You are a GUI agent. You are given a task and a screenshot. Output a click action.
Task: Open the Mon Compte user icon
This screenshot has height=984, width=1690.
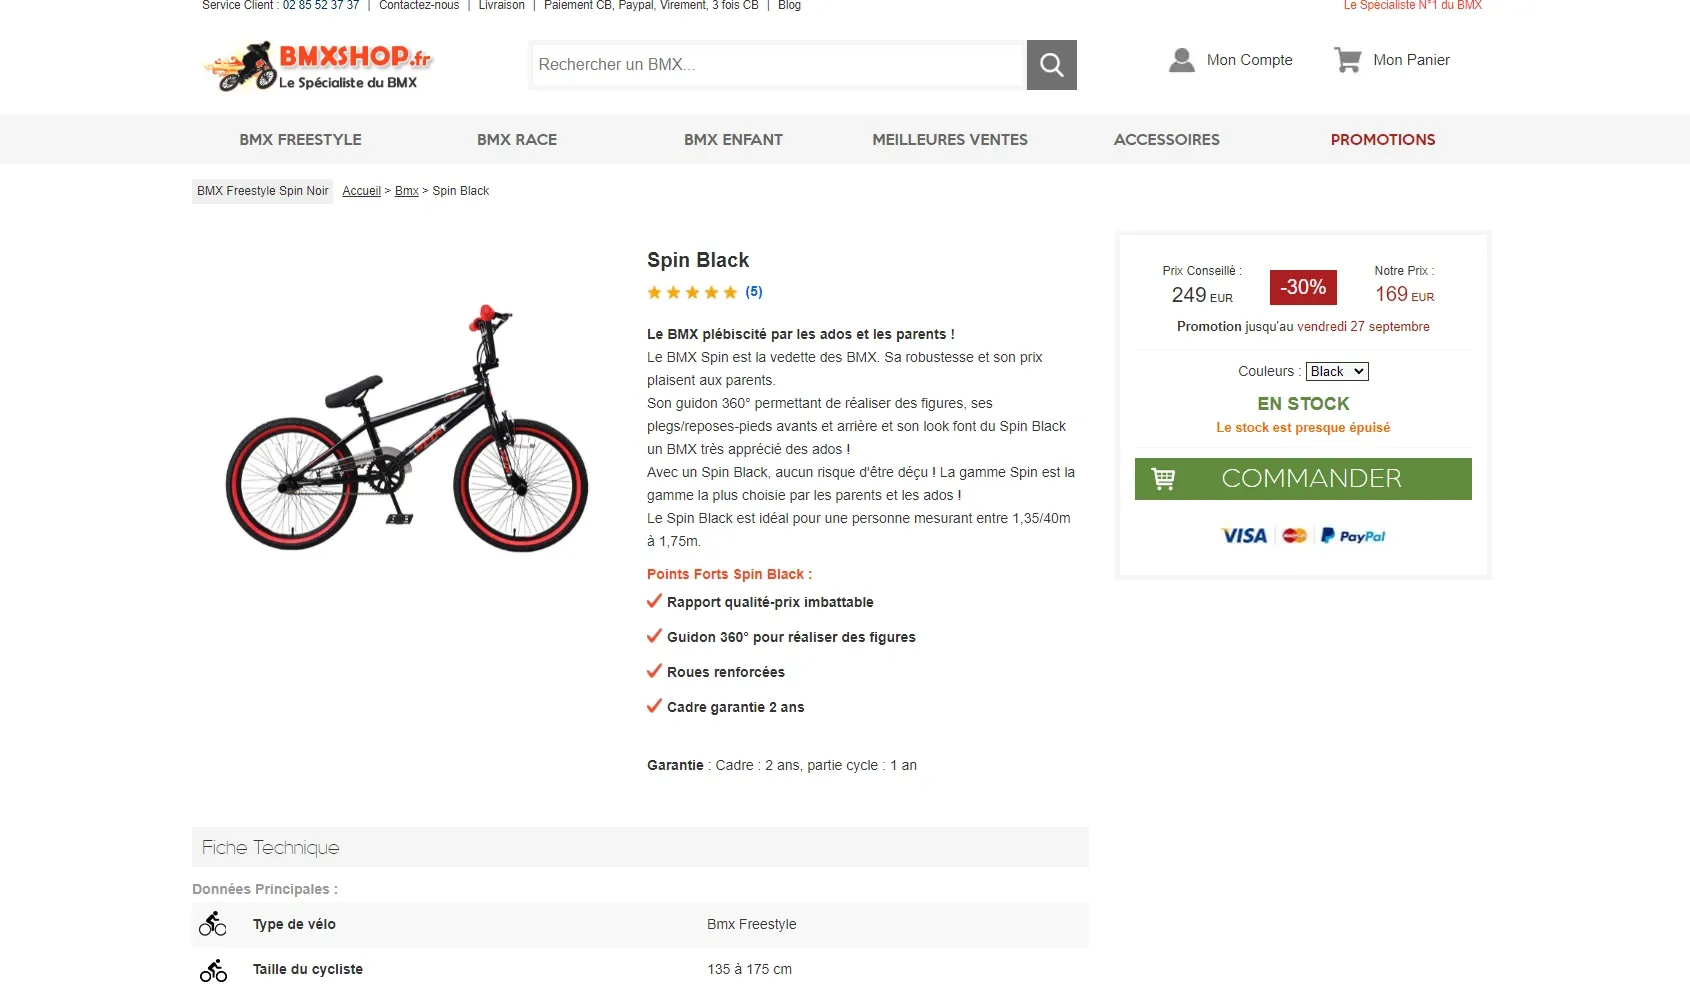pos(1182,60)
